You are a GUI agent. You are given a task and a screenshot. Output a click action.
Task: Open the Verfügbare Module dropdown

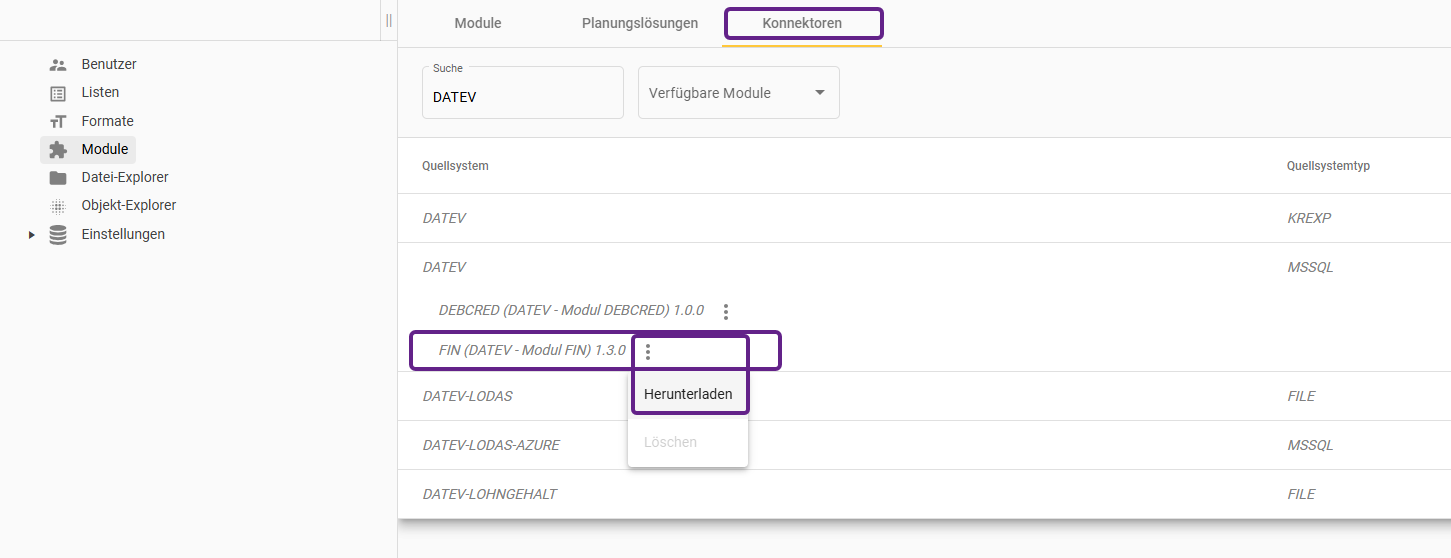738,93
